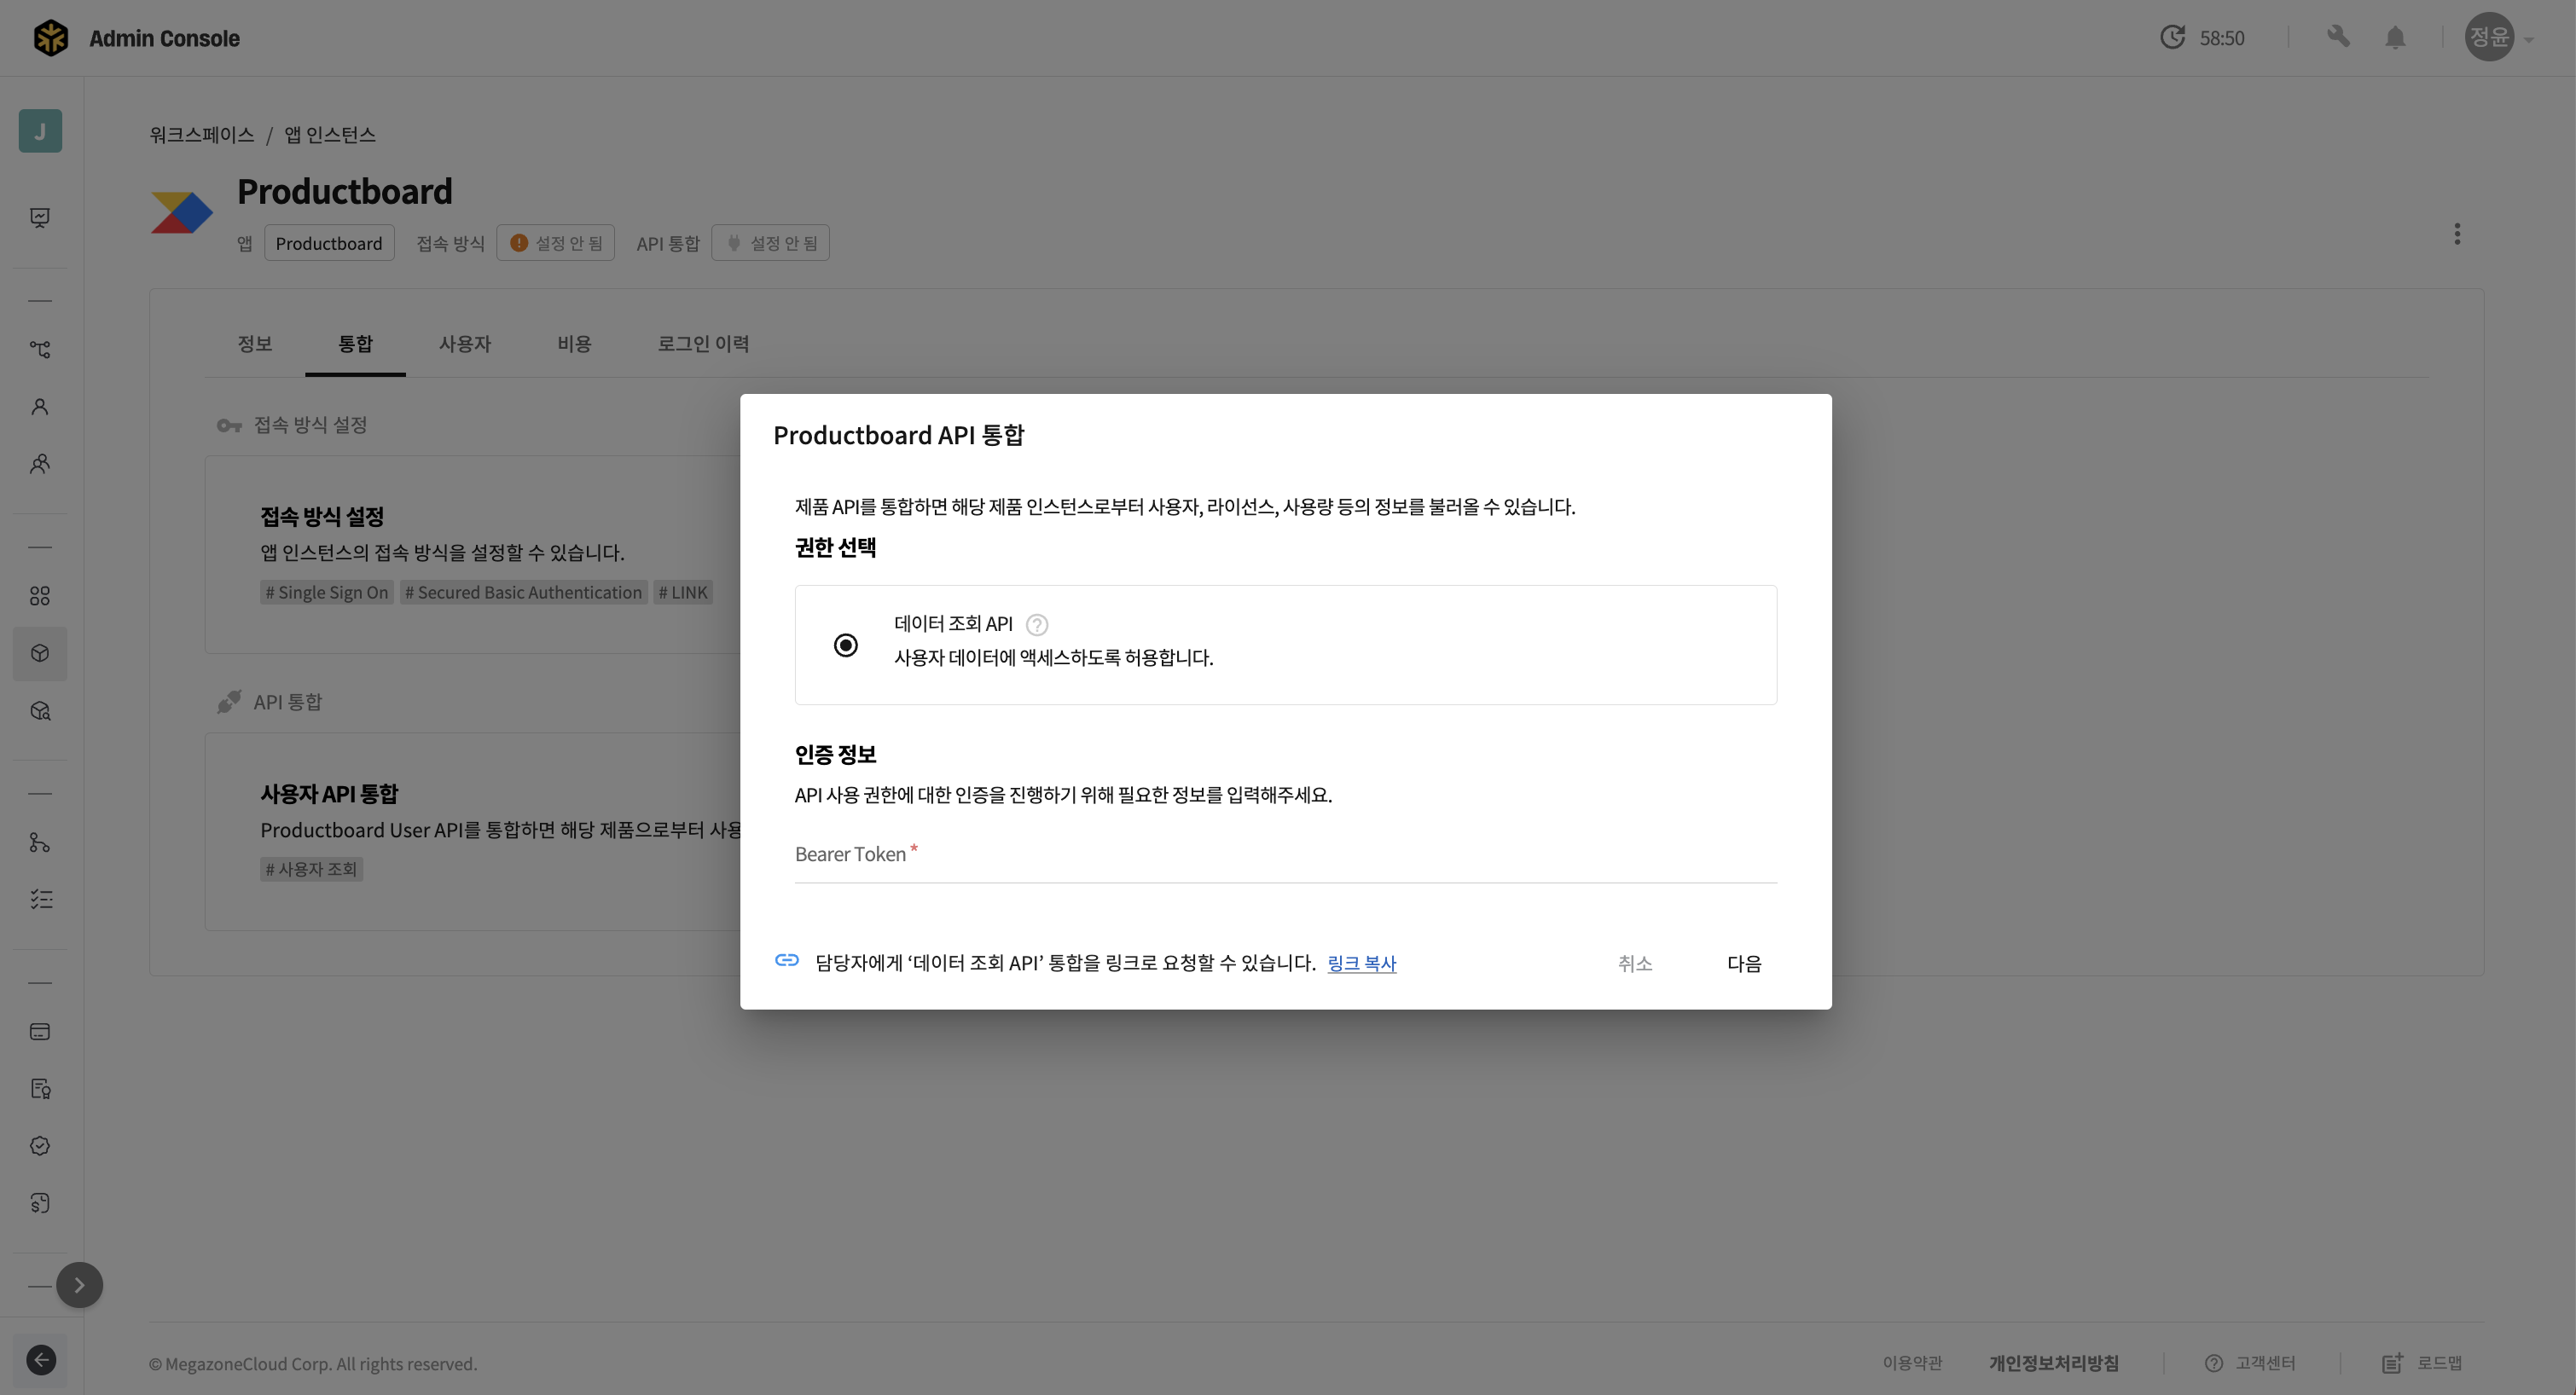This screenshot has width=2576, height=1395.
Task: Switch to the 로그인 이력 tab
Action: [x=703, y=344]
